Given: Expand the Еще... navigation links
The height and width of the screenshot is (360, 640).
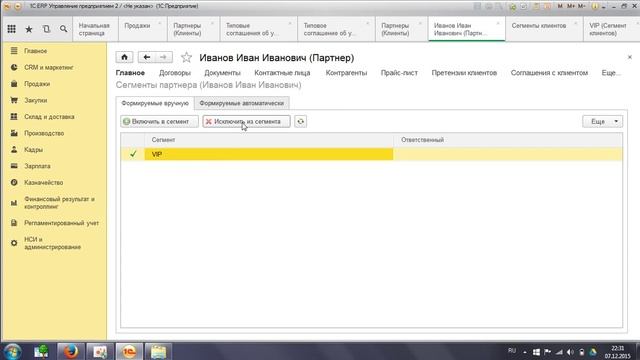Looking at the screenshot, I should click(611, 73).
